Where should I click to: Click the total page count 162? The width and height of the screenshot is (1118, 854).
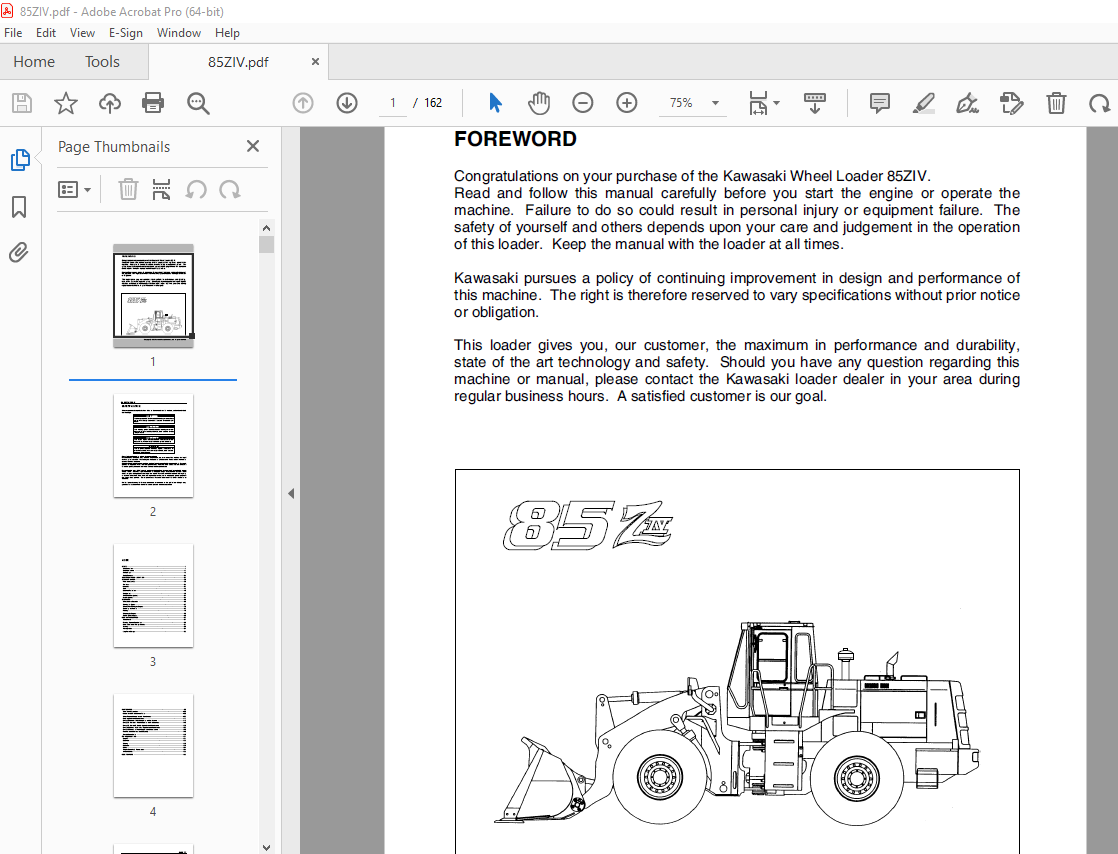pyautogui.click(x=433, y=103)
